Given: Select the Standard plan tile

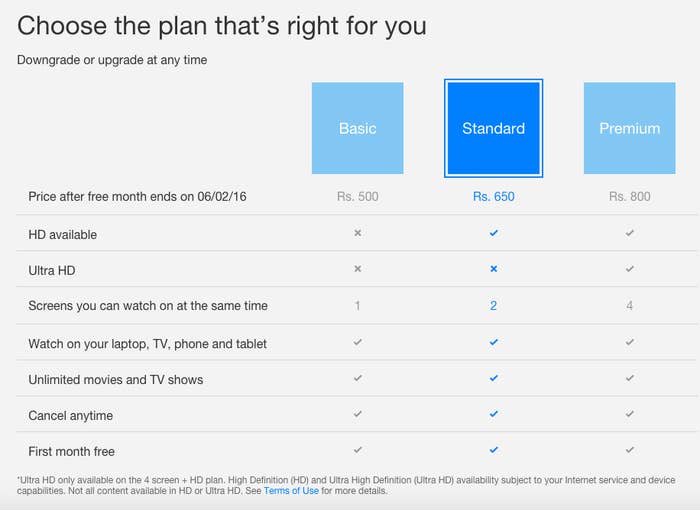Looking at the screenshot, I should pos(493,128).
